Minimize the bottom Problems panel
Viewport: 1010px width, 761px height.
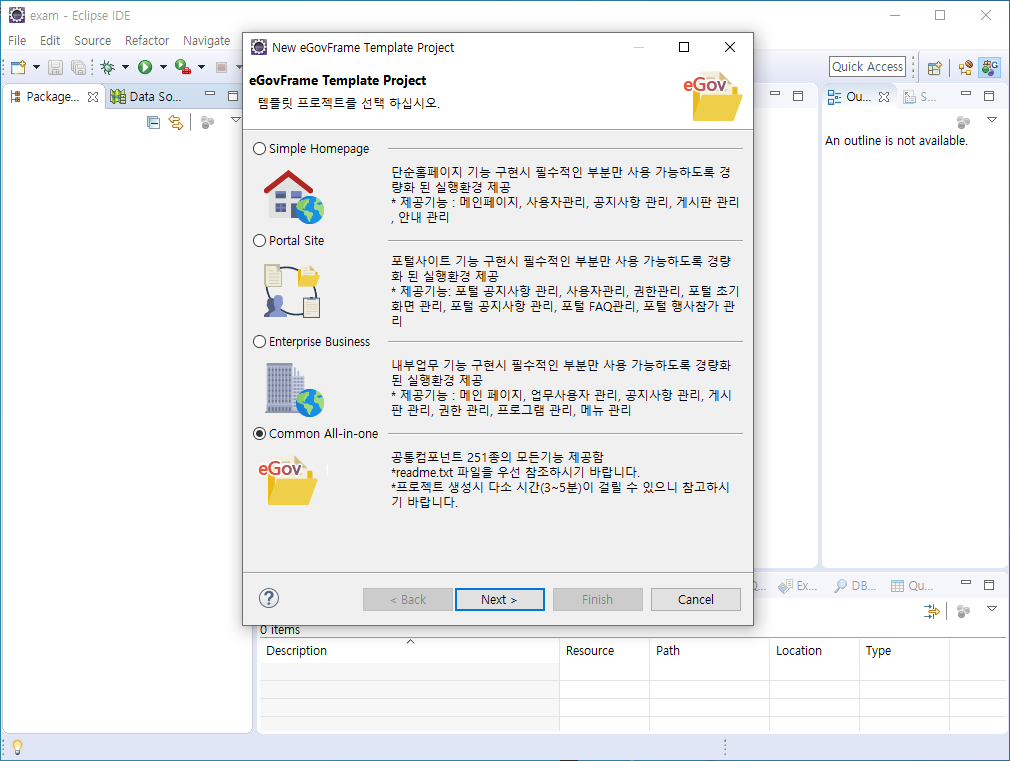point(966,583)
